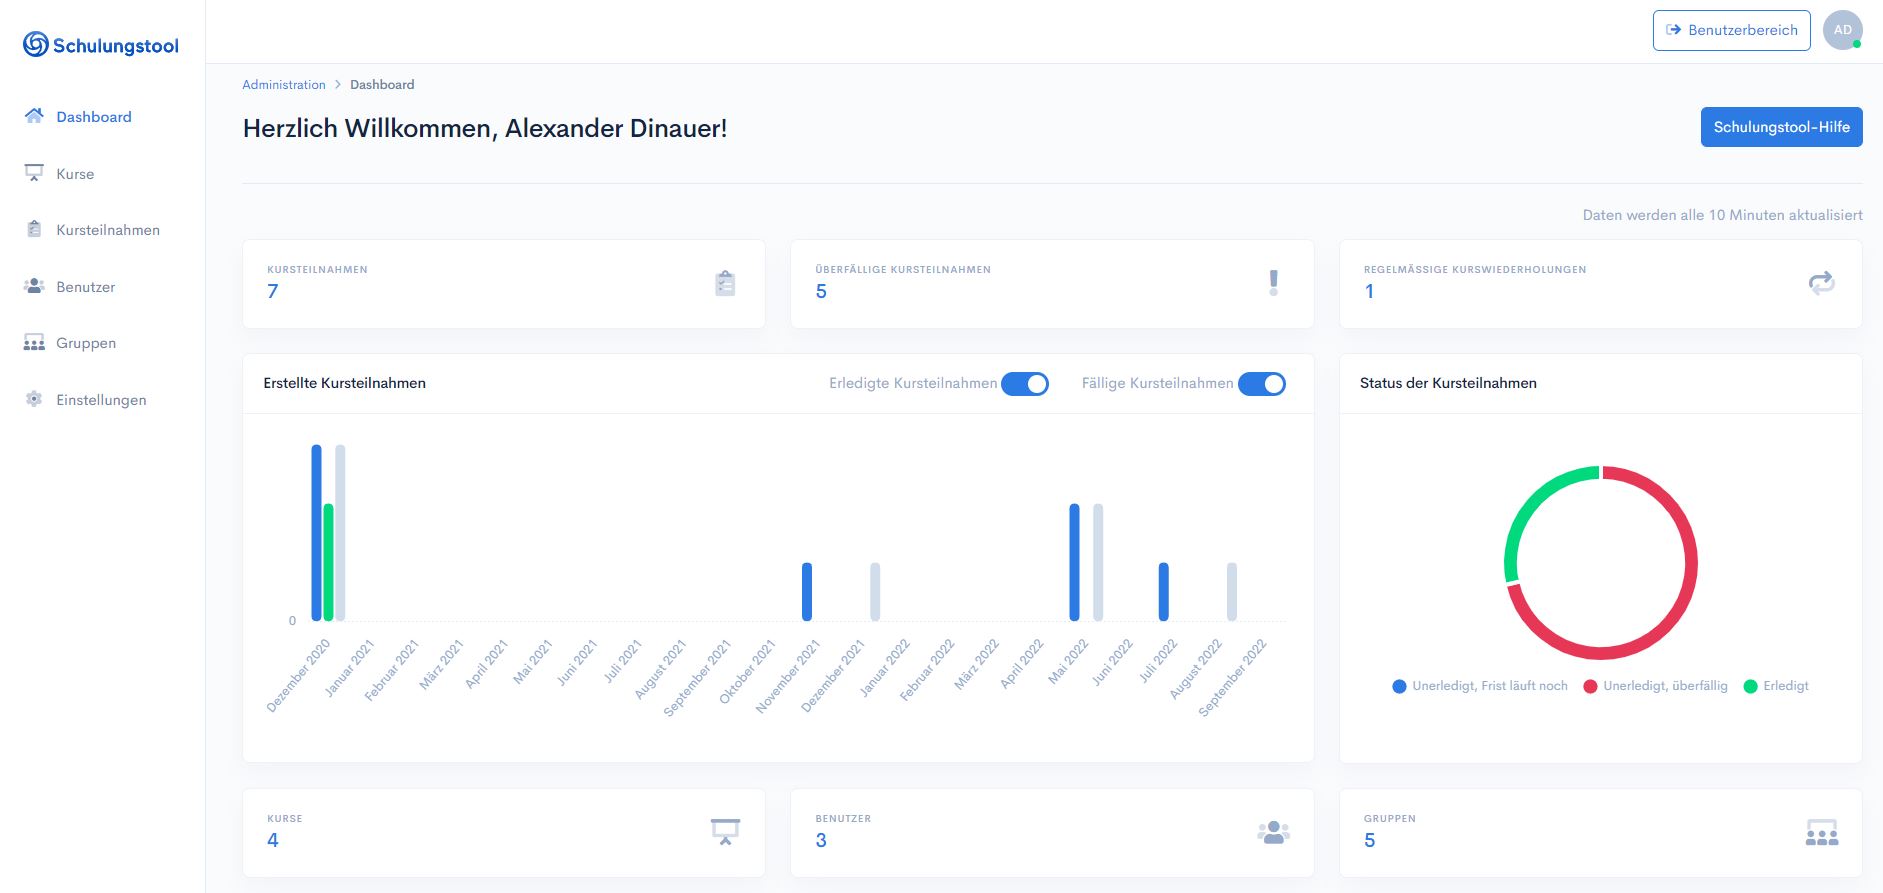Click the AD user avatar

point(1842,30)
